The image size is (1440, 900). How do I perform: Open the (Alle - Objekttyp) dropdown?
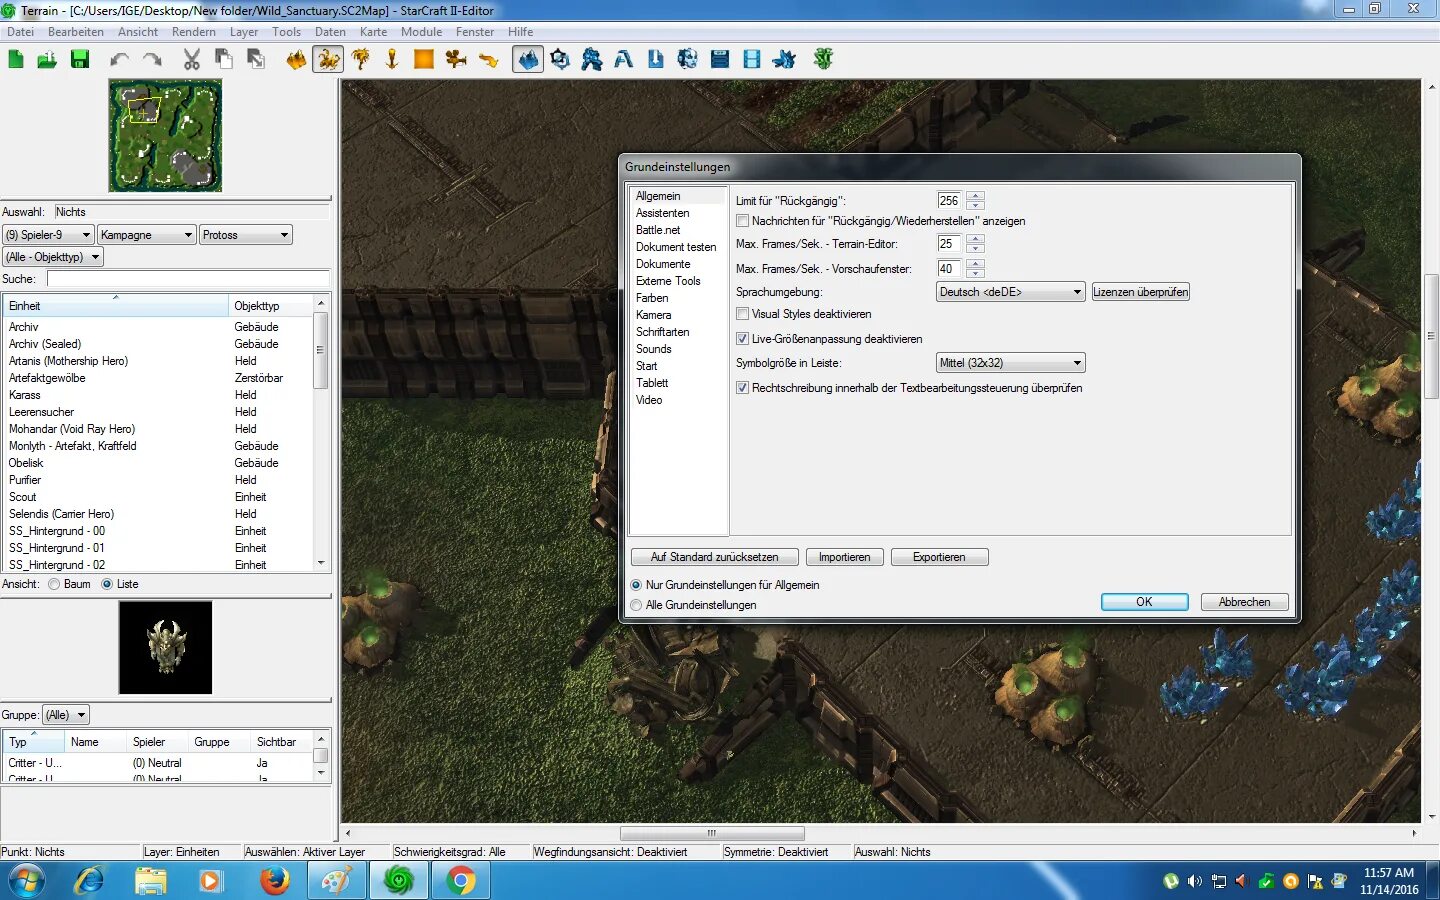pyautogui.click(x=53, y=257)
